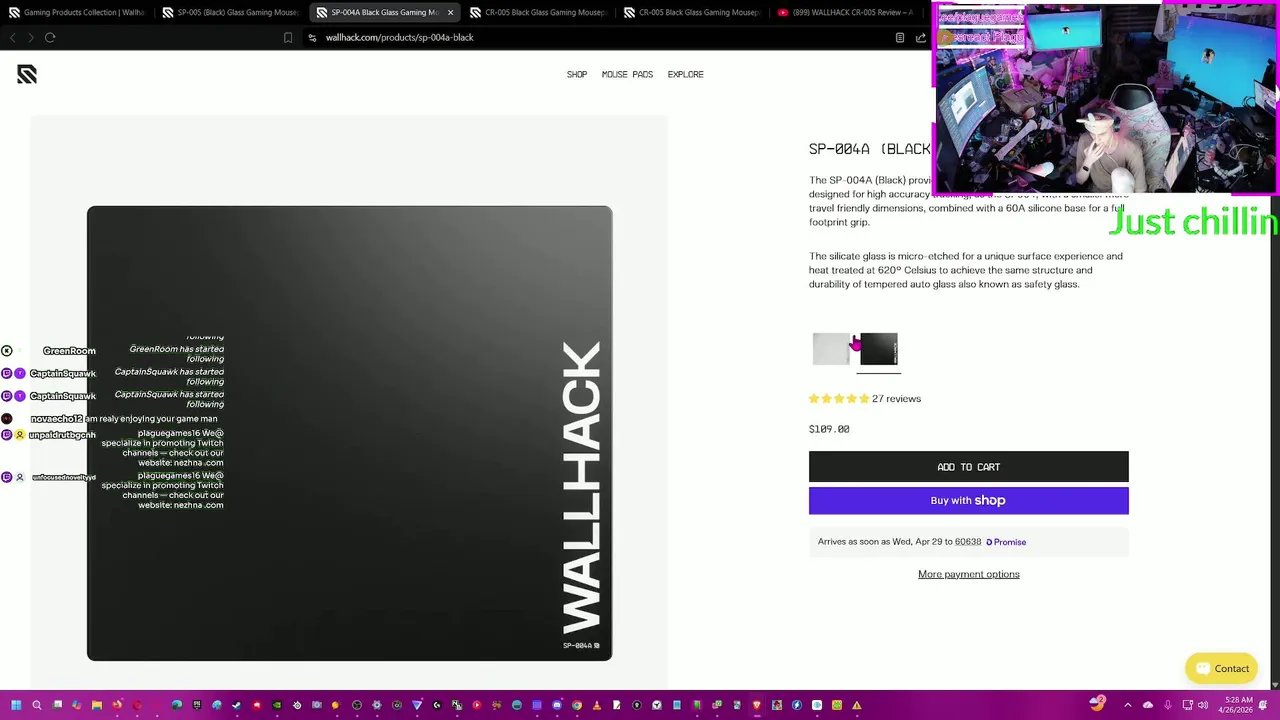Bookmark this page
This screenshot has height=720, width=1280.
pos(288,37)
